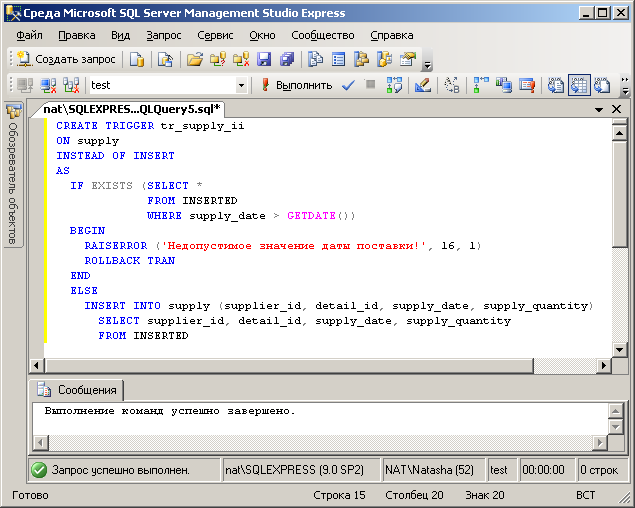
Task: Click the Connect server icon
Action: 25,85
